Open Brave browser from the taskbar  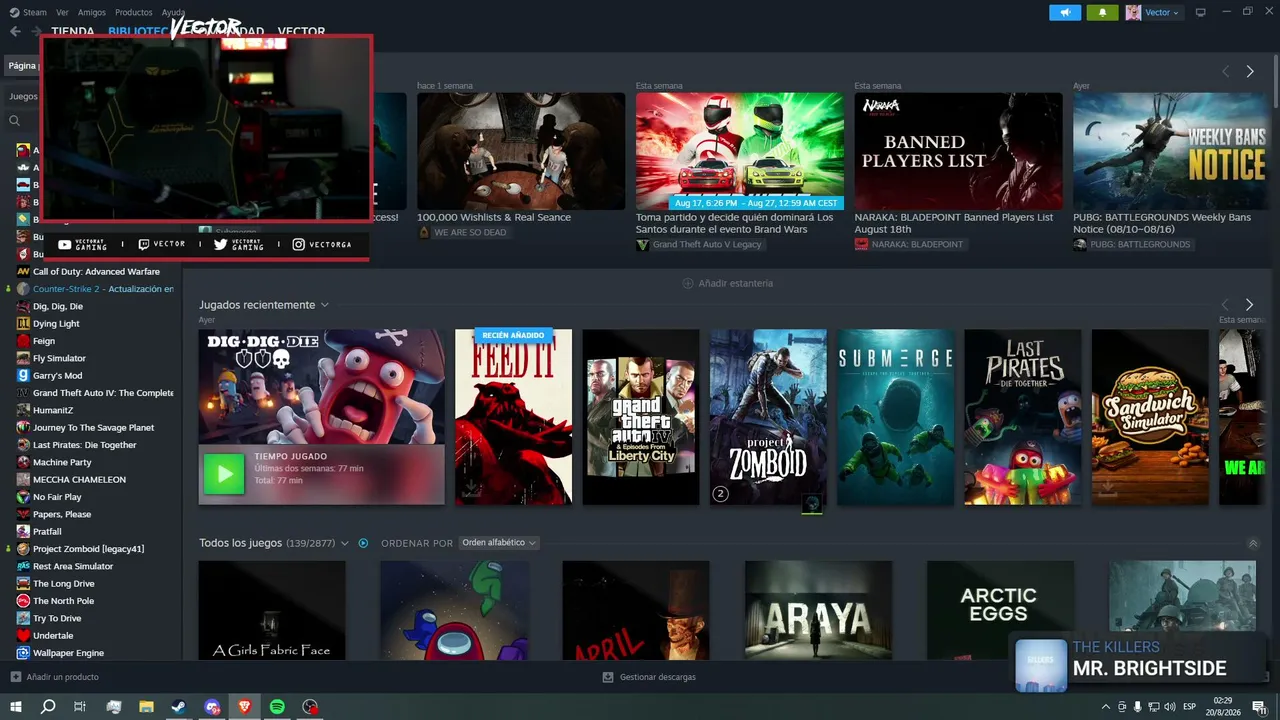[244, 707]
